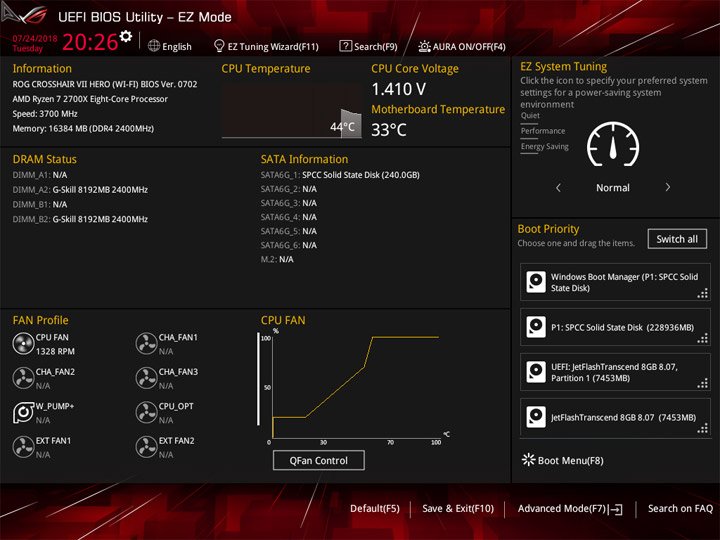The width and height of the screenshot is (720, 540).
Task: Click disk icon of JetFlashTranscend 8GB 8.07 (7453MB)
Action: [x=536, y=417]
